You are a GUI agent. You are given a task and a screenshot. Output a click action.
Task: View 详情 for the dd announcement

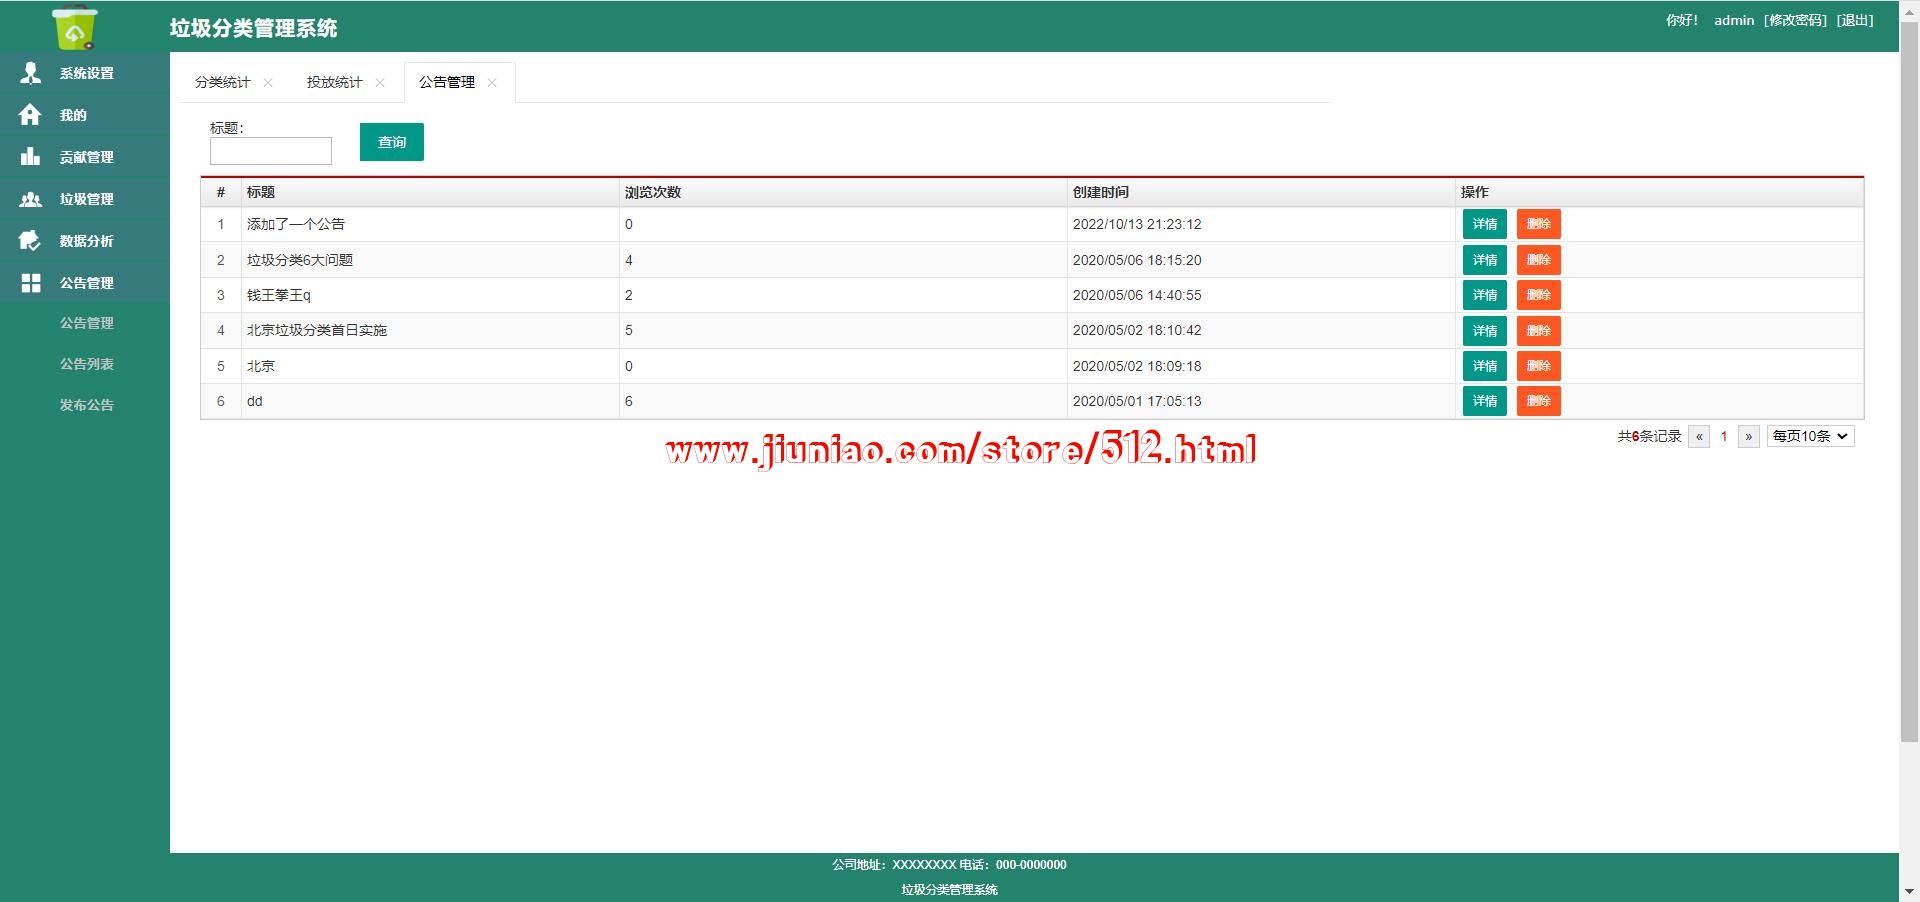pos(1485,401)
